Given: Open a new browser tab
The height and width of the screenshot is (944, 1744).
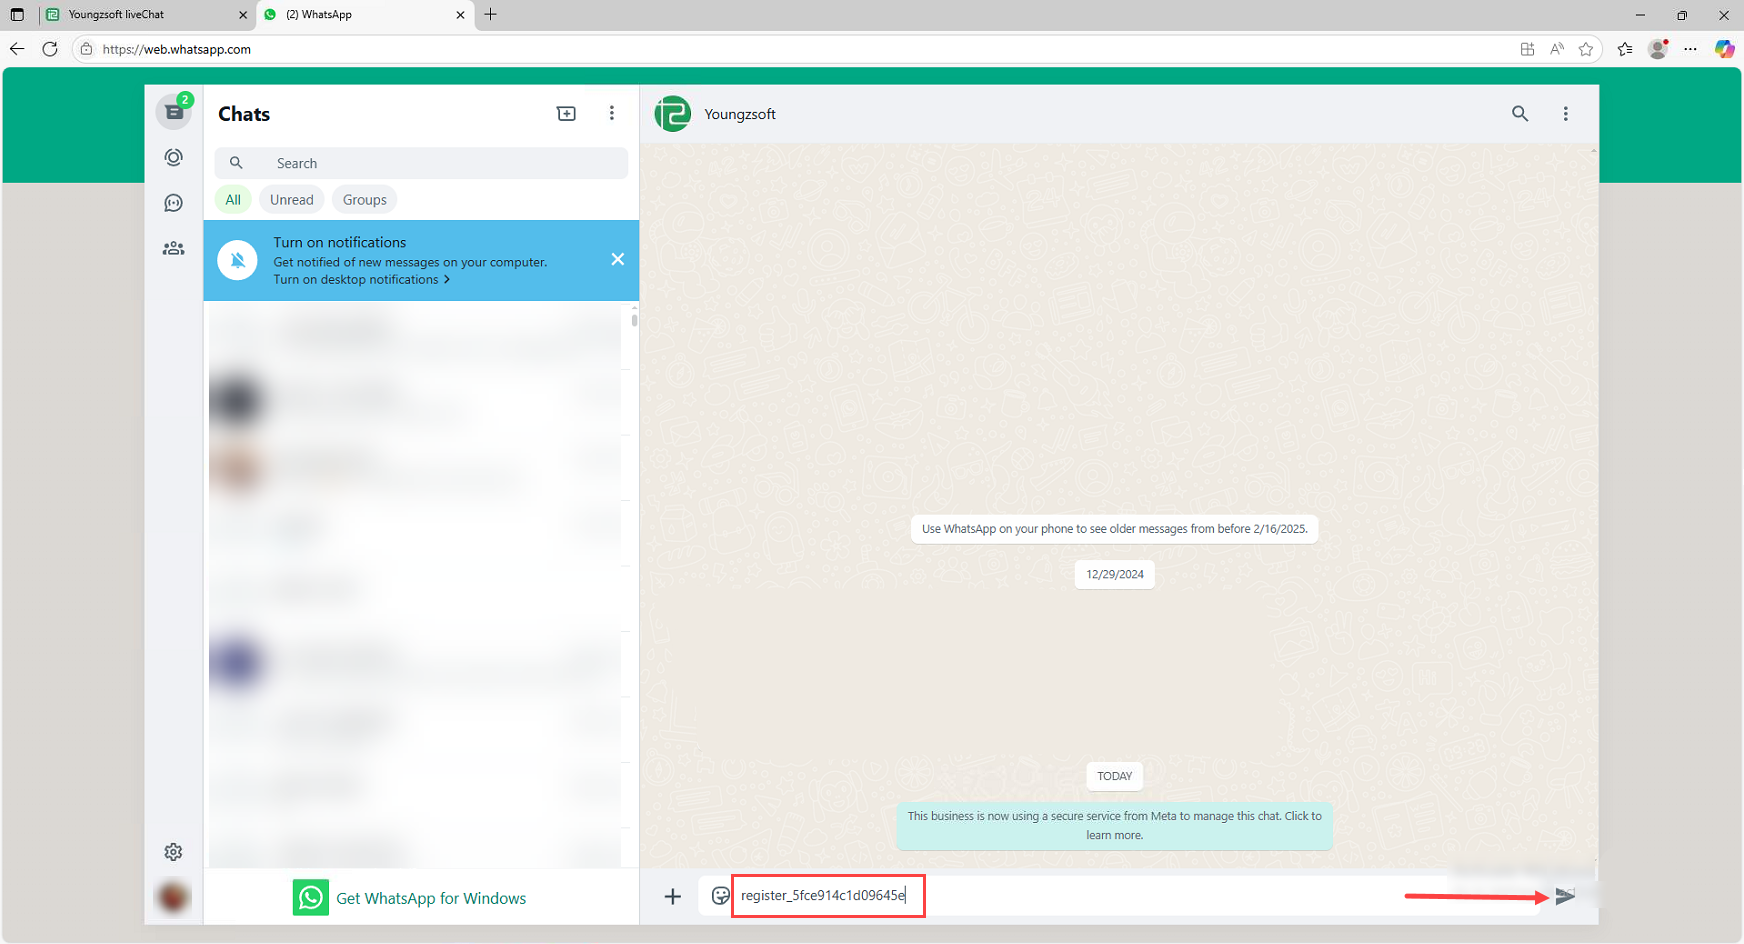Looking at the screenshot, I should [491, 15].
